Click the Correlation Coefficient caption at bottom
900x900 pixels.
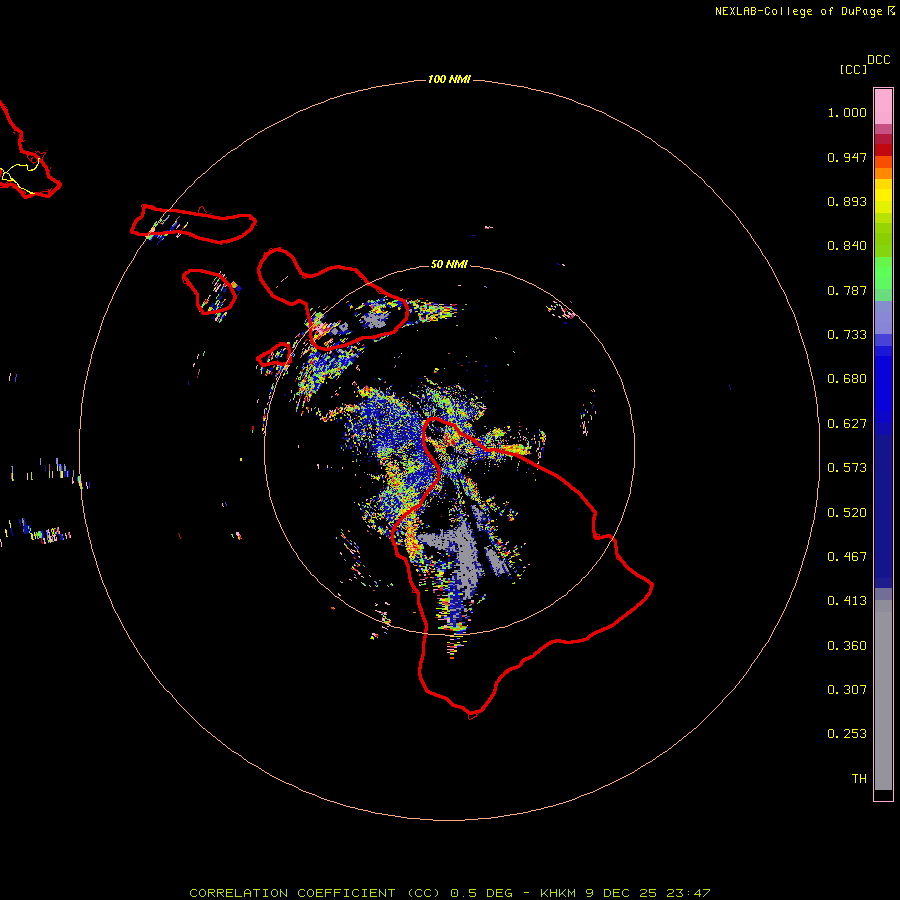(x=449, y=893)
